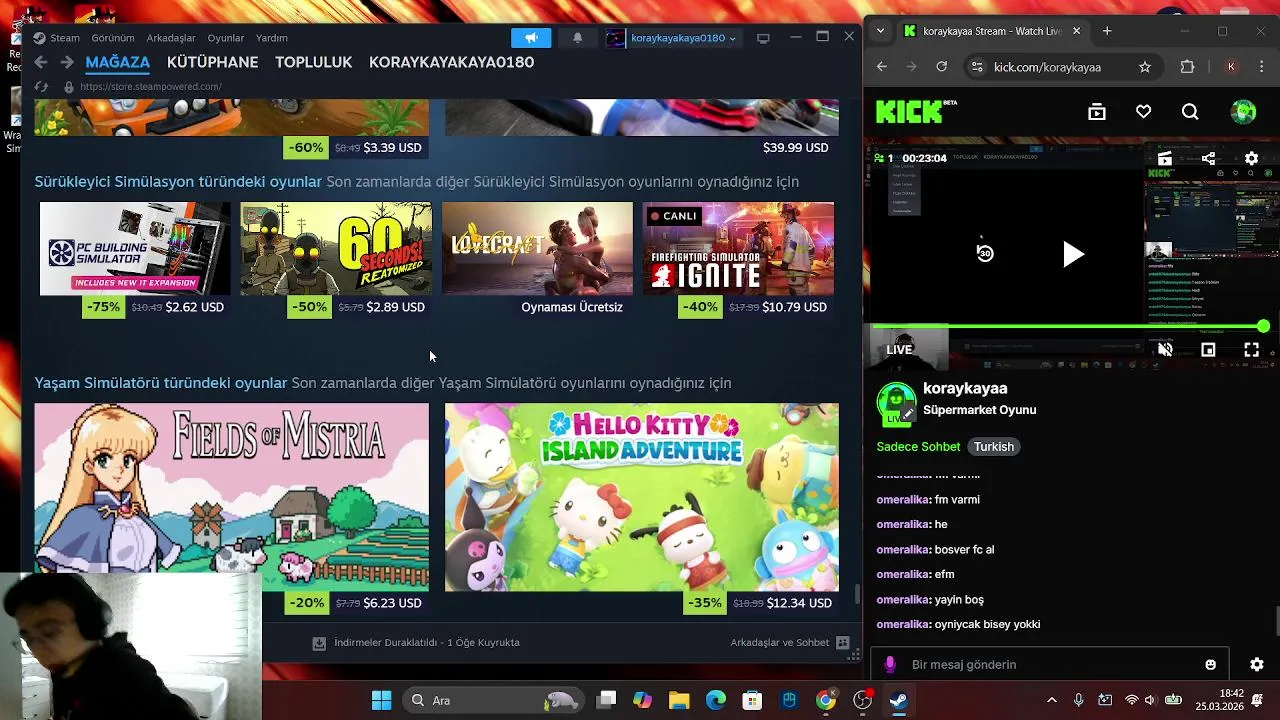Open Yaşam Simülatörü türündeki oyunlar link
The image size is (1280, 720).
(161, 383)
